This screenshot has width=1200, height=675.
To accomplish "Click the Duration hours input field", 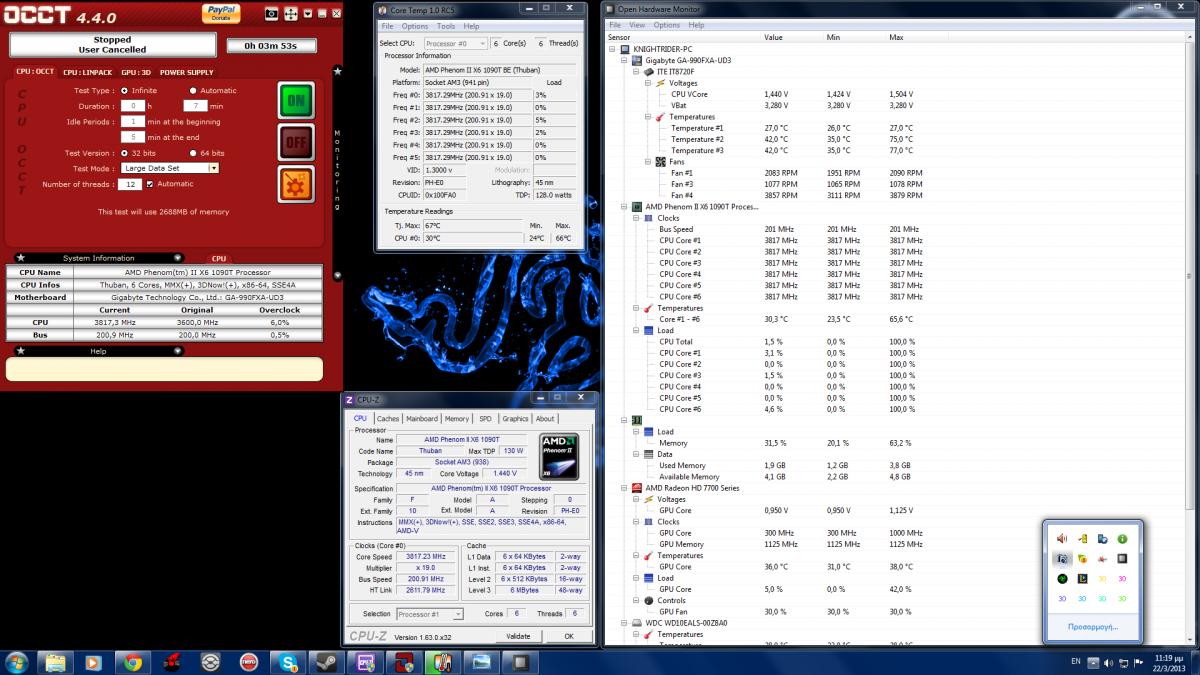I will 132,105.
